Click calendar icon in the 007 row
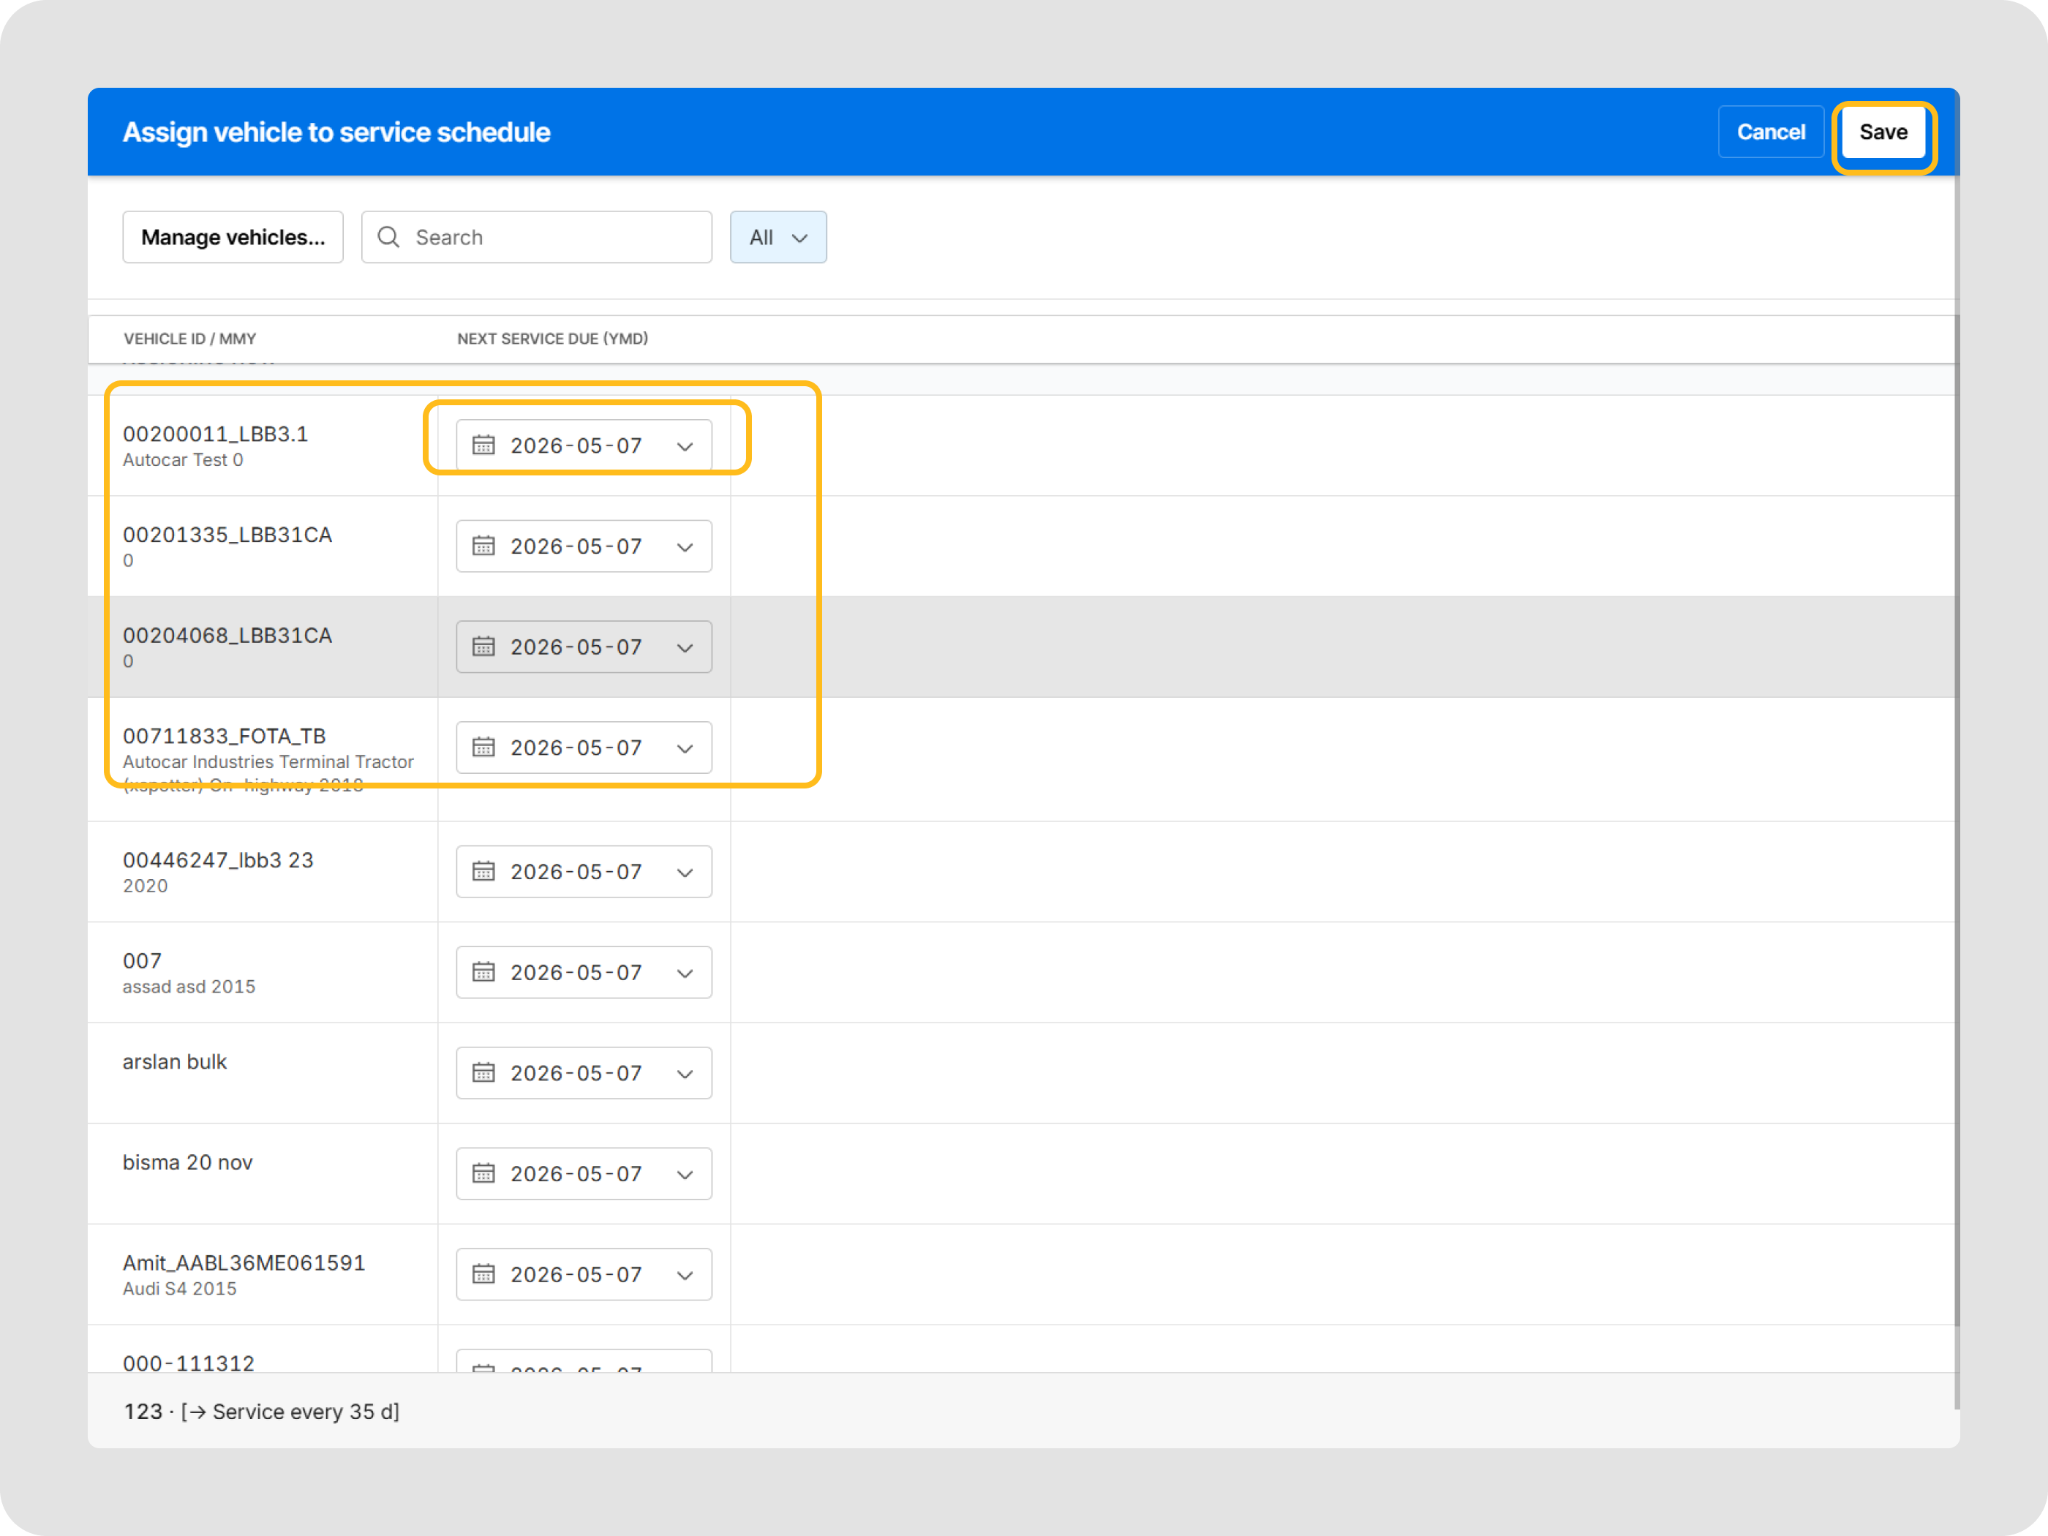The height and width of the screenshot is (1536, 2048). [x=484, y=972]
